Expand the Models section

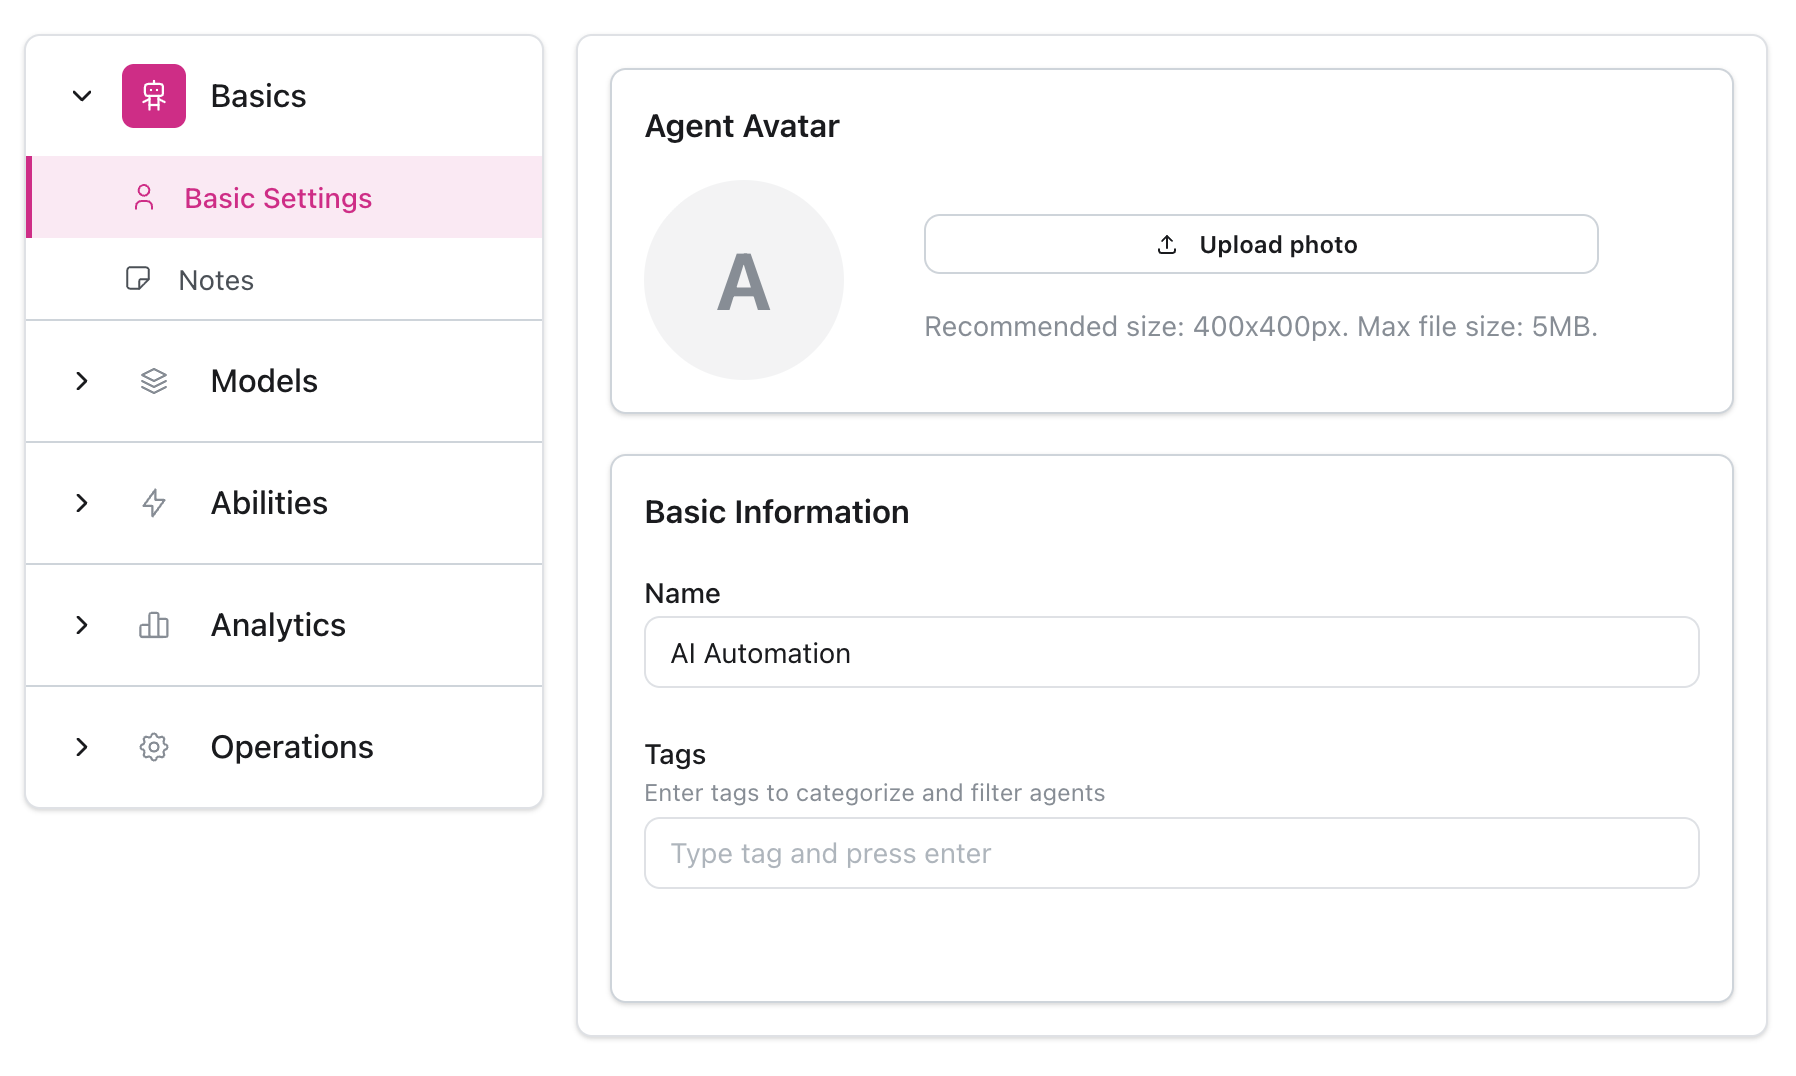(81, 381)
